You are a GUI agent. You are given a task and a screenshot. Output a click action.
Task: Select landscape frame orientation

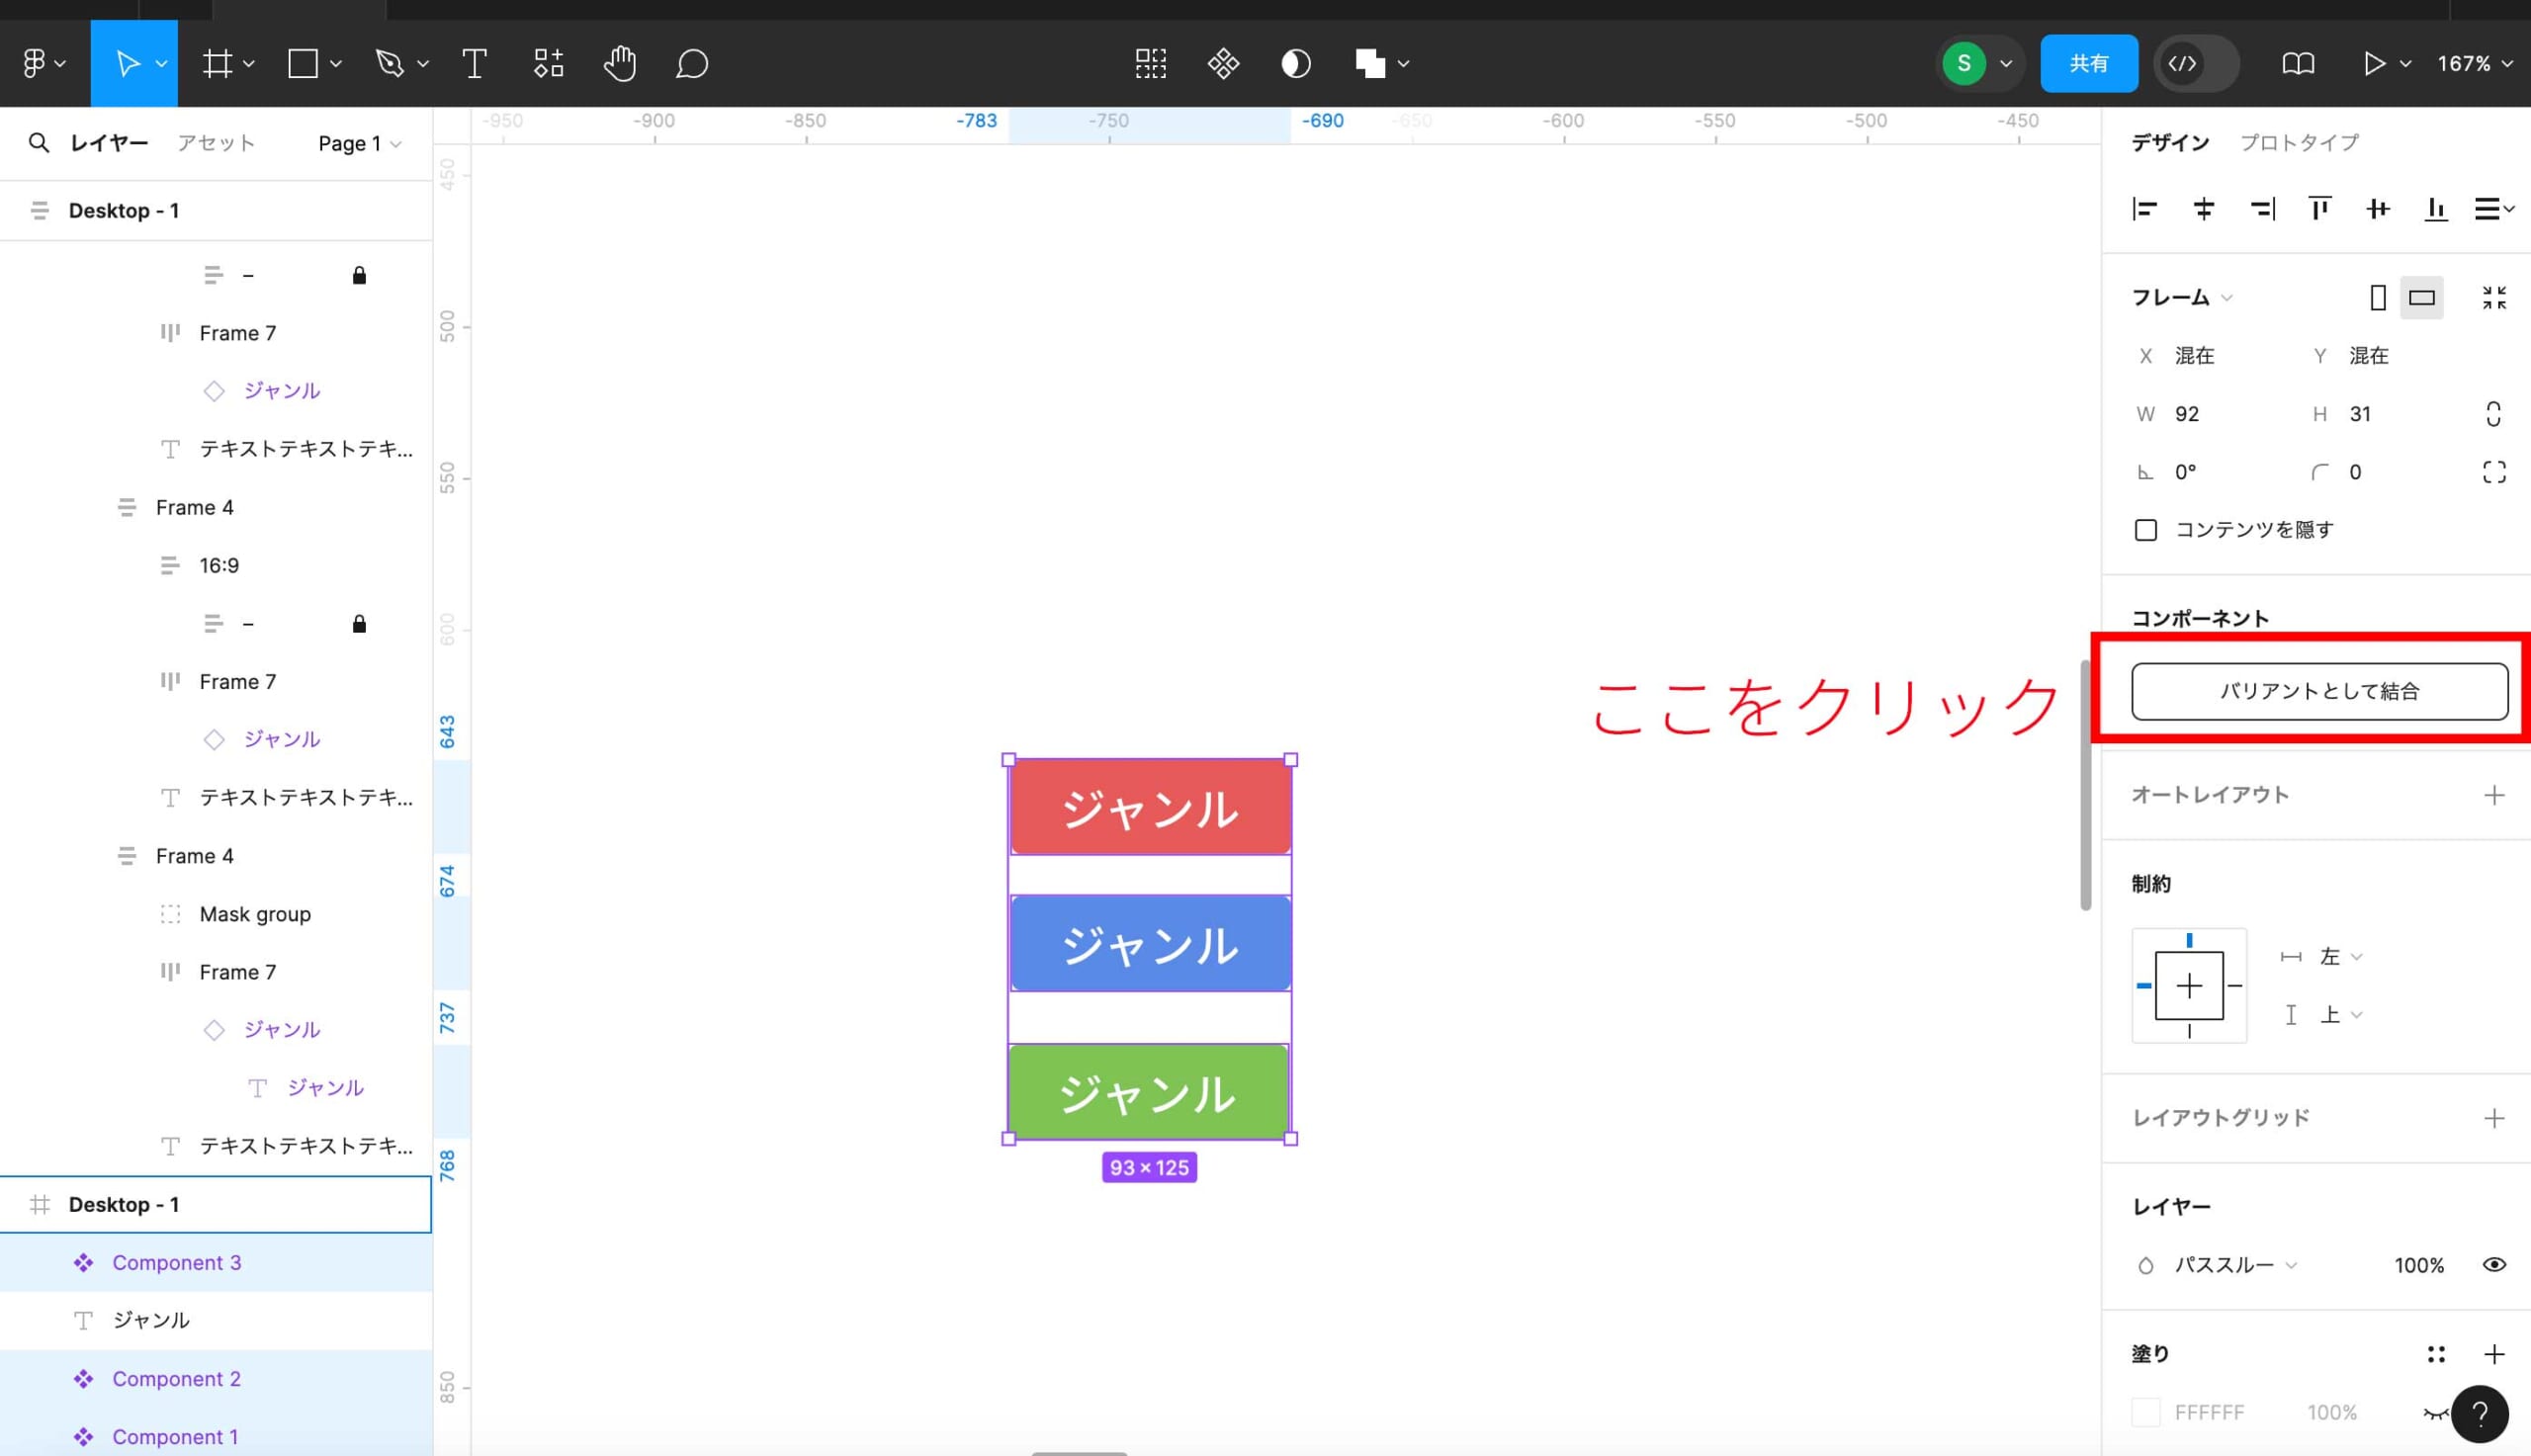click(2421, 297)
